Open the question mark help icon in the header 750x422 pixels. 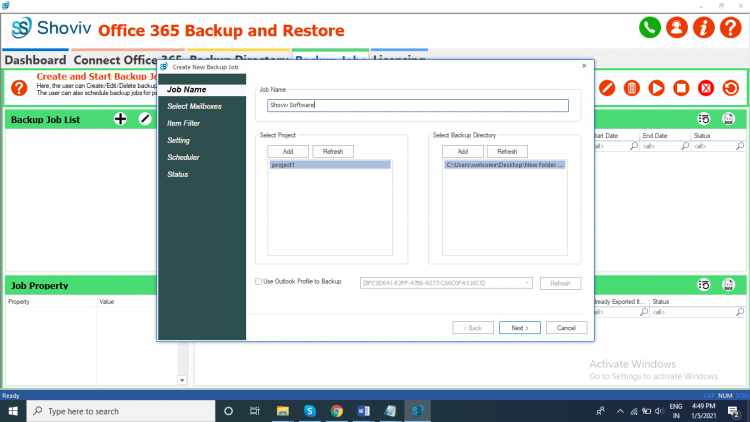(730, 28)
